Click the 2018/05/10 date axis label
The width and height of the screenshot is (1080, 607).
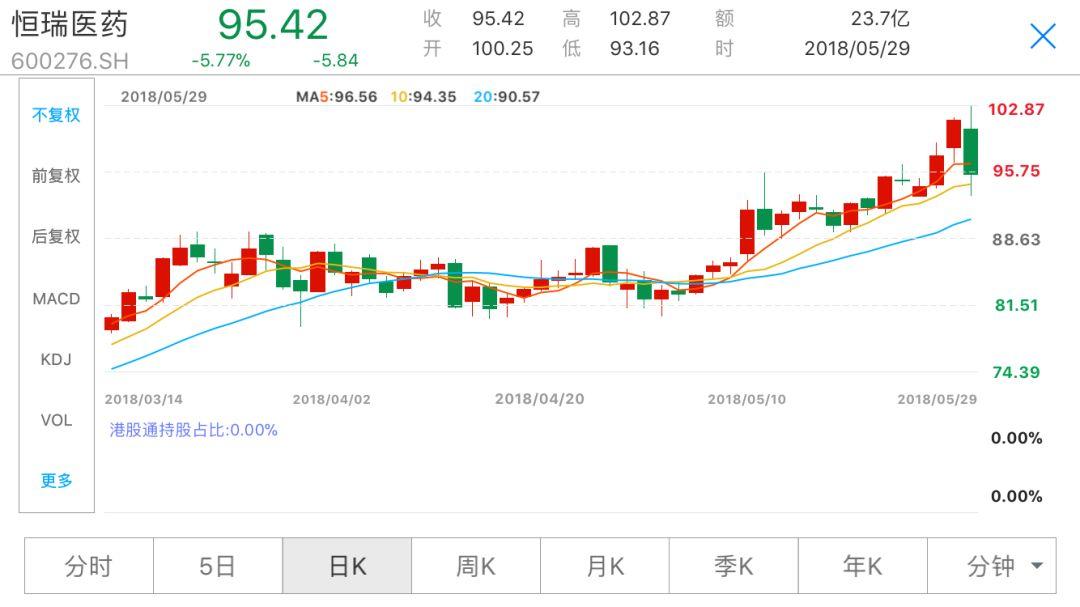pos(747,399)
